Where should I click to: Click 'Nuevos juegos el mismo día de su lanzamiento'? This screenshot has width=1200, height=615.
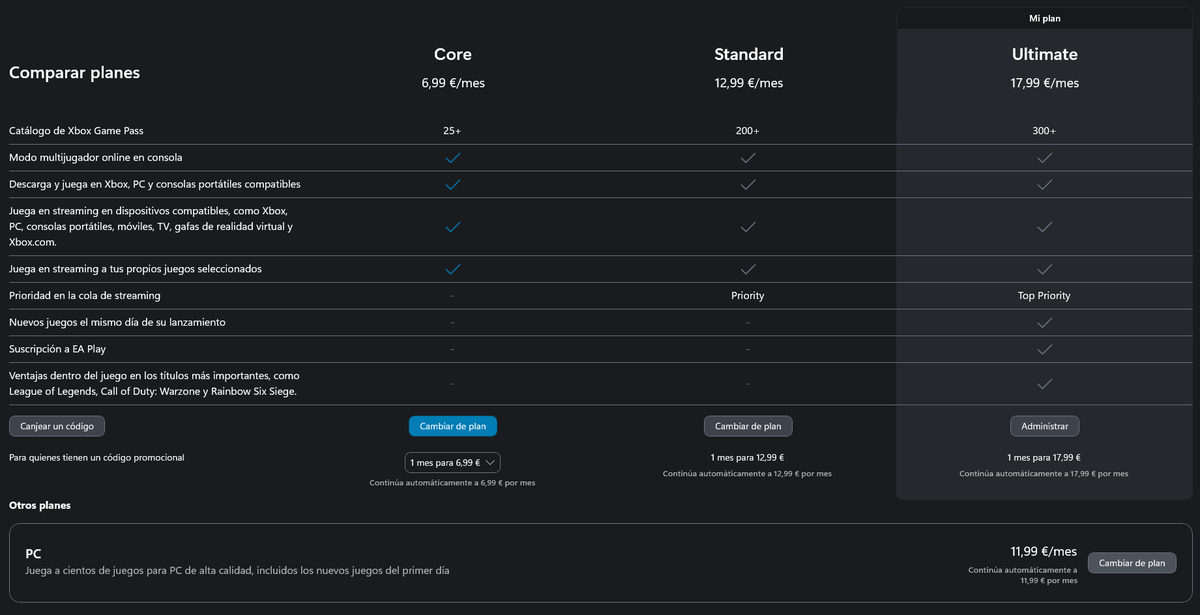[x=117, y=323]
